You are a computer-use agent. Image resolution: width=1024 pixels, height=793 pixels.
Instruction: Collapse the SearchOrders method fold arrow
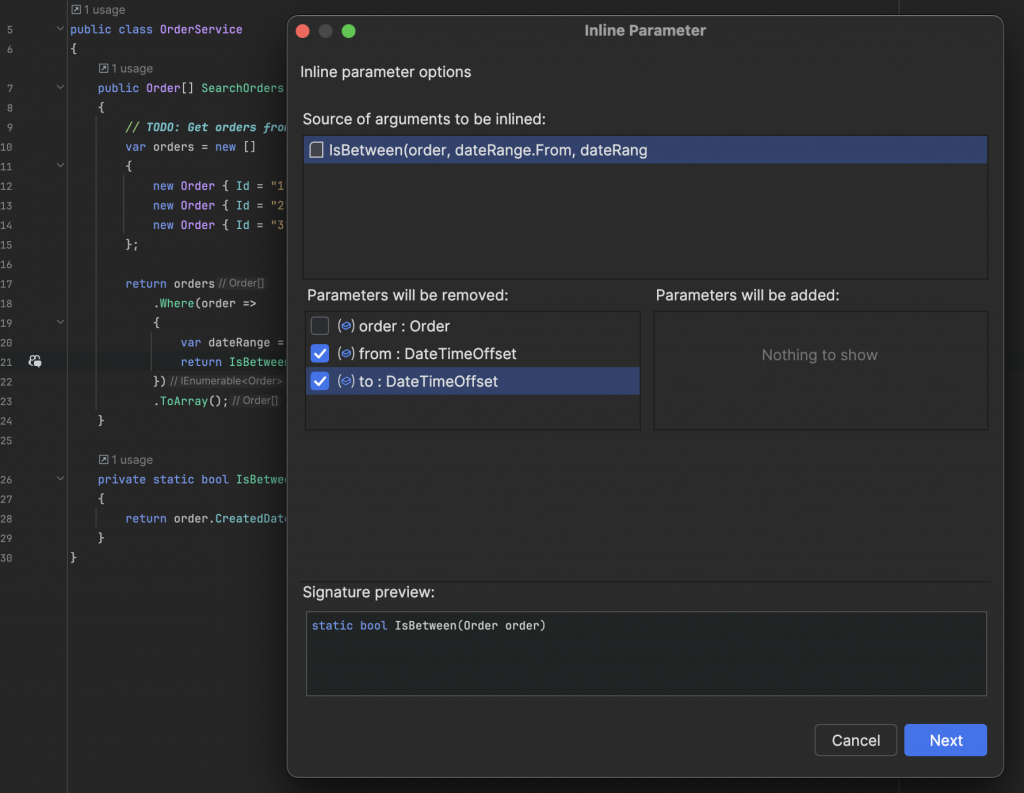click(60, 88)
